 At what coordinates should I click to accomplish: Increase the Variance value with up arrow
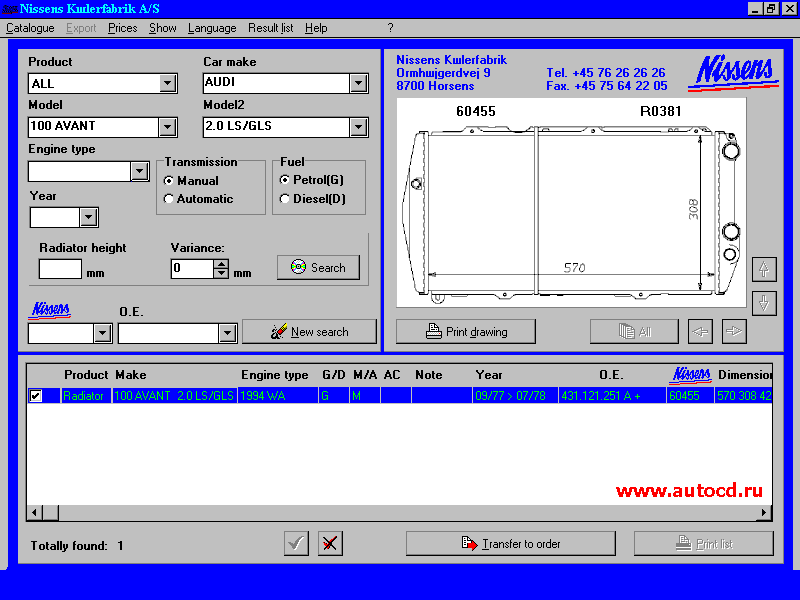coord(221,264)
